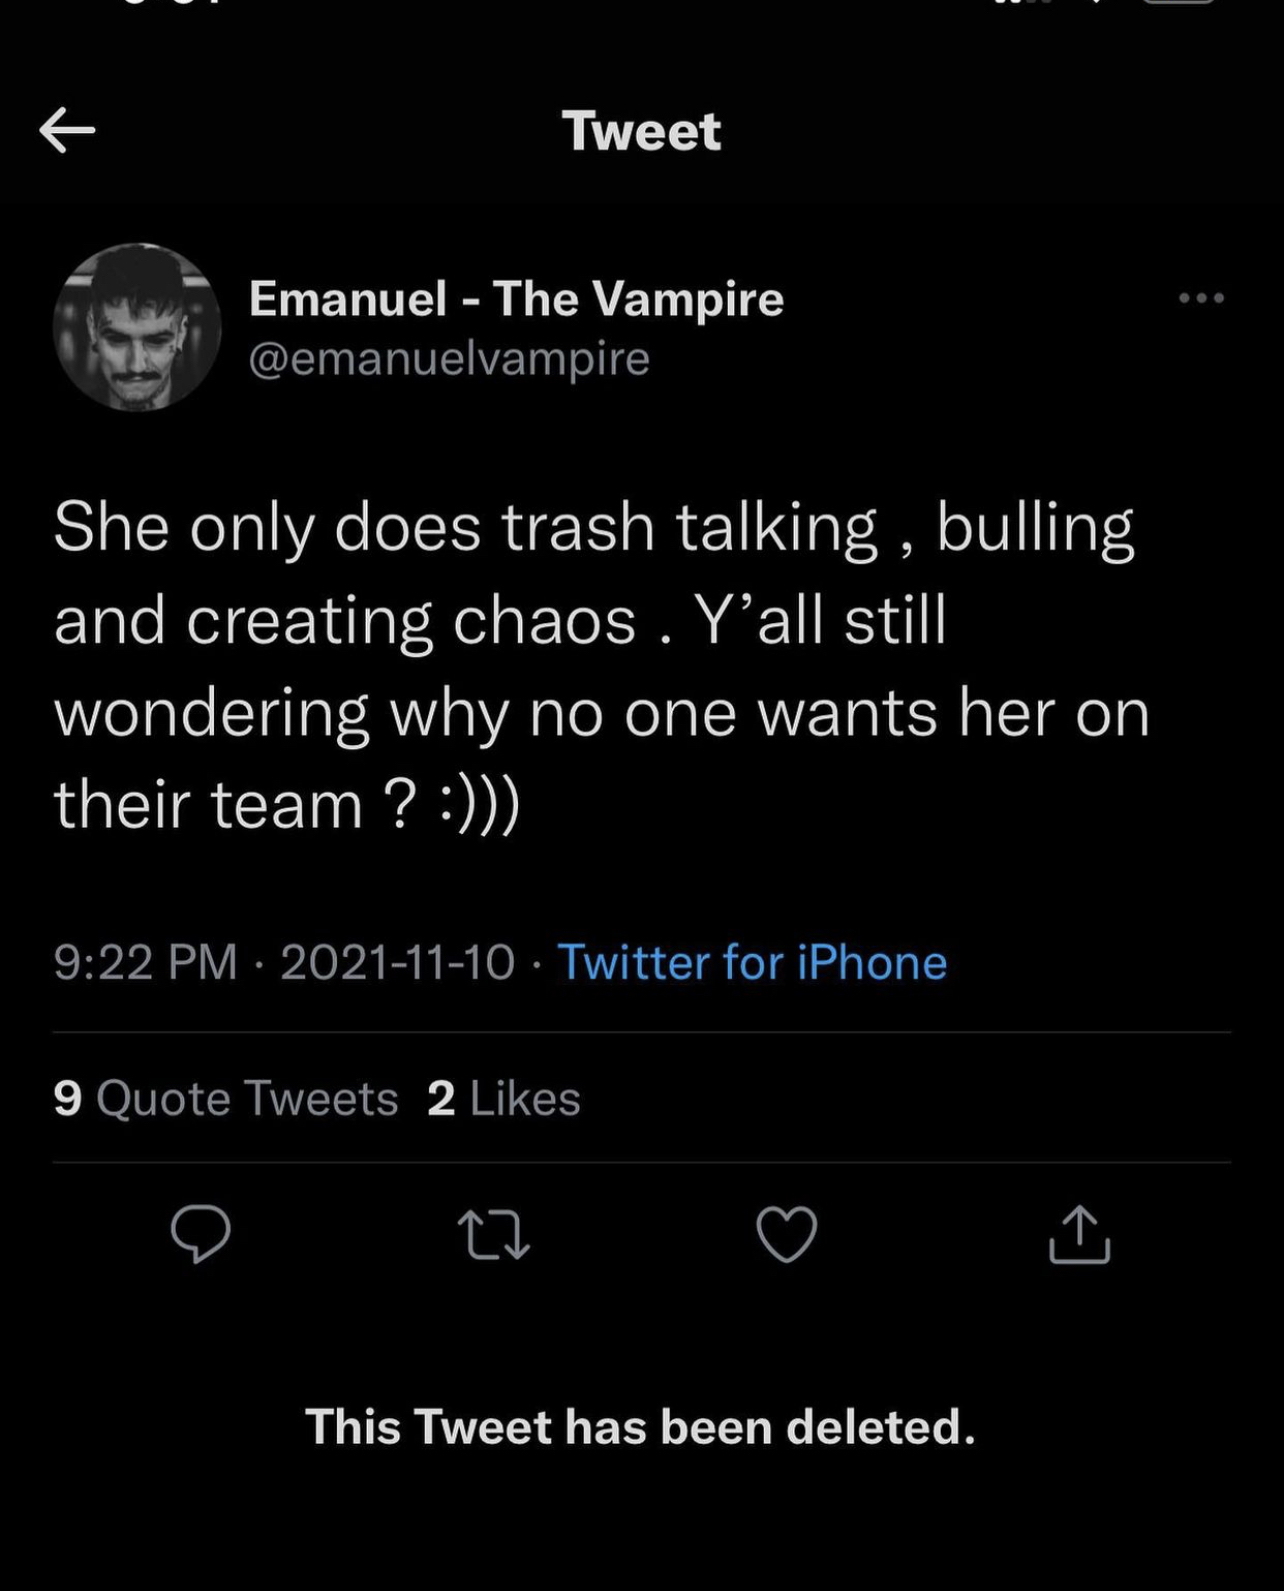
Task: Tap the 9:22 PM timestamp
Action: coord(146,962)
